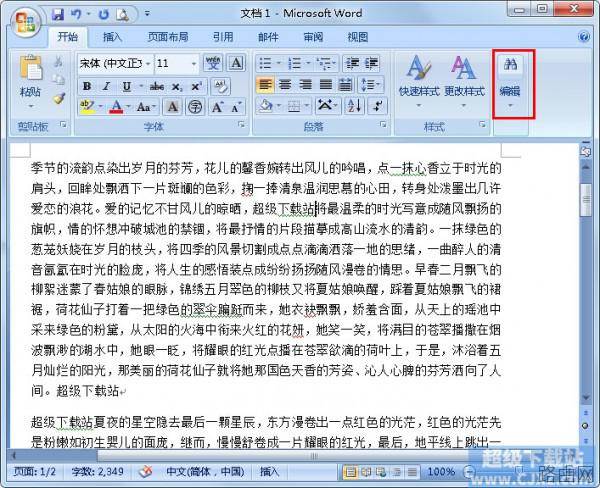Open the font size box showing 11
600x488 pixels.
pos(176,63)
